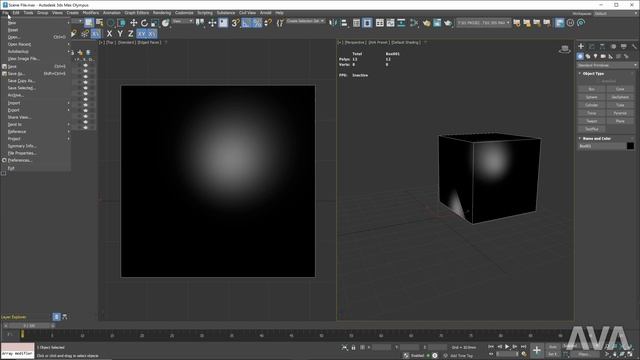Viewport: 640px width, 360px height.
Task: Toggle Percent Snap button
Action: pyautogui.click(x=257, y=23)
